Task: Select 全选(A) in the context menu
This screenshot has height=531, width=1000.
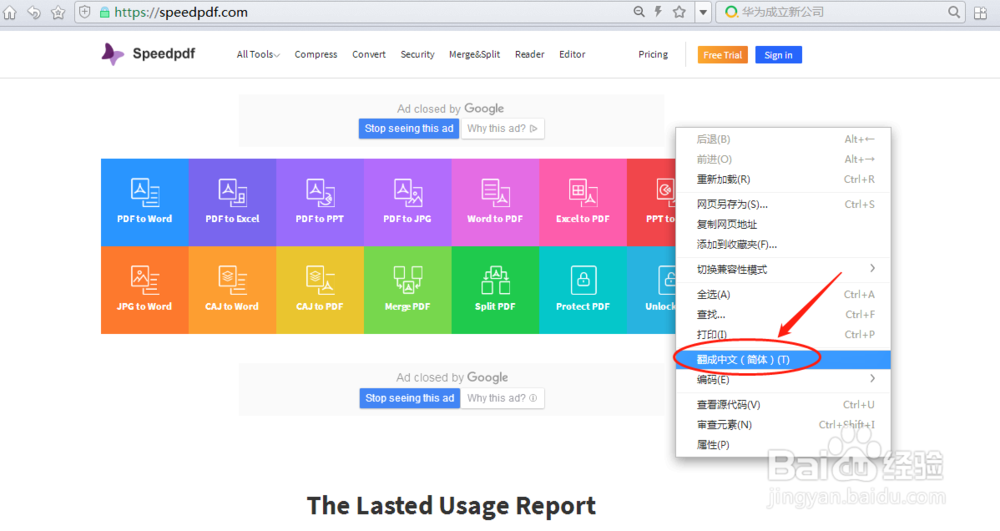Action: point(783,295)
